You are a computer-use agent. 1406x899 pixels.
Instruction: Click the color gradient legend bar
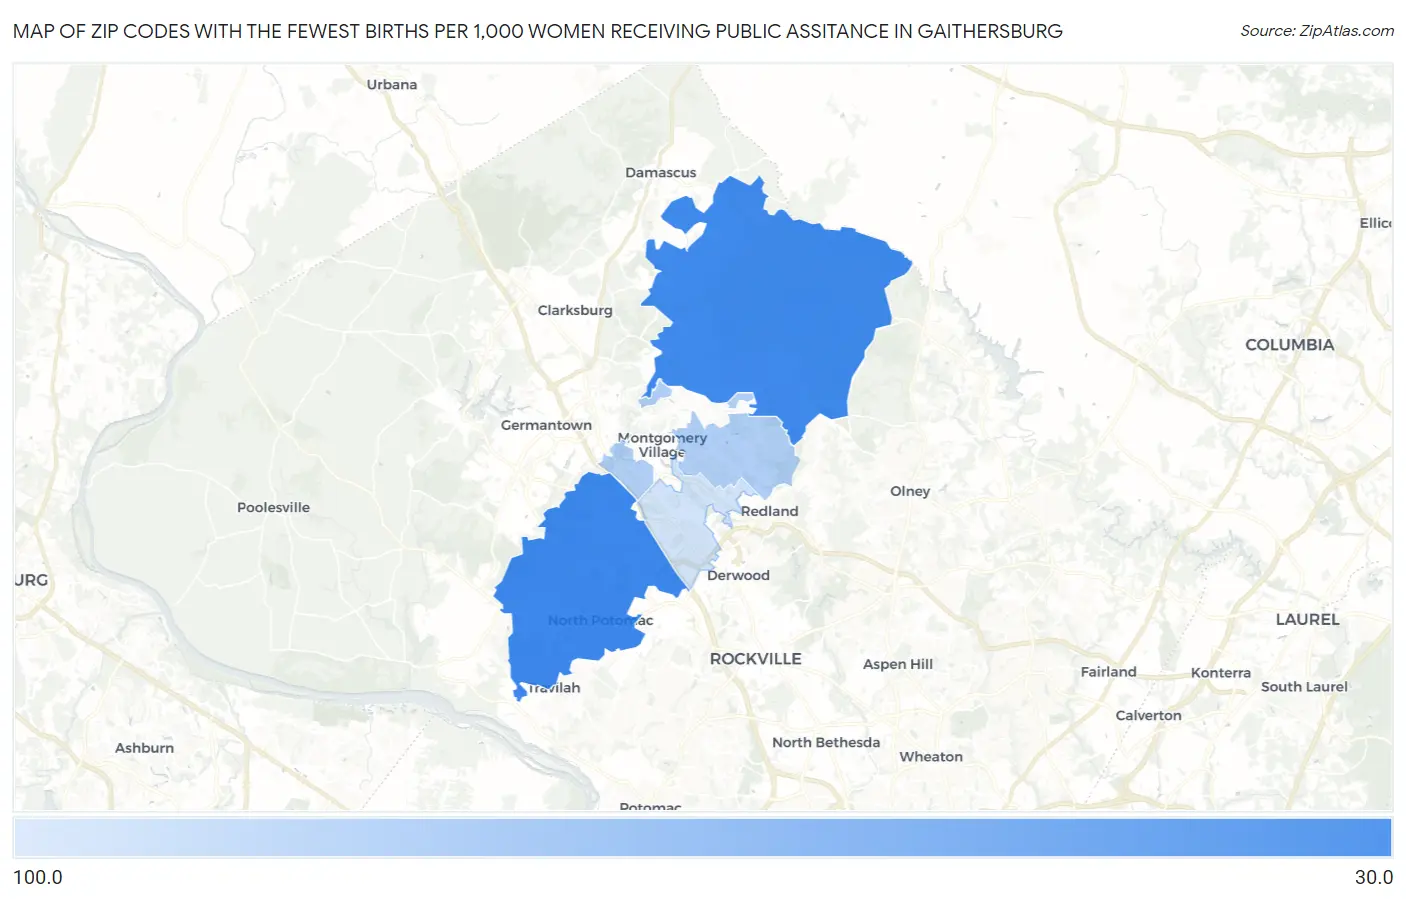703,838
